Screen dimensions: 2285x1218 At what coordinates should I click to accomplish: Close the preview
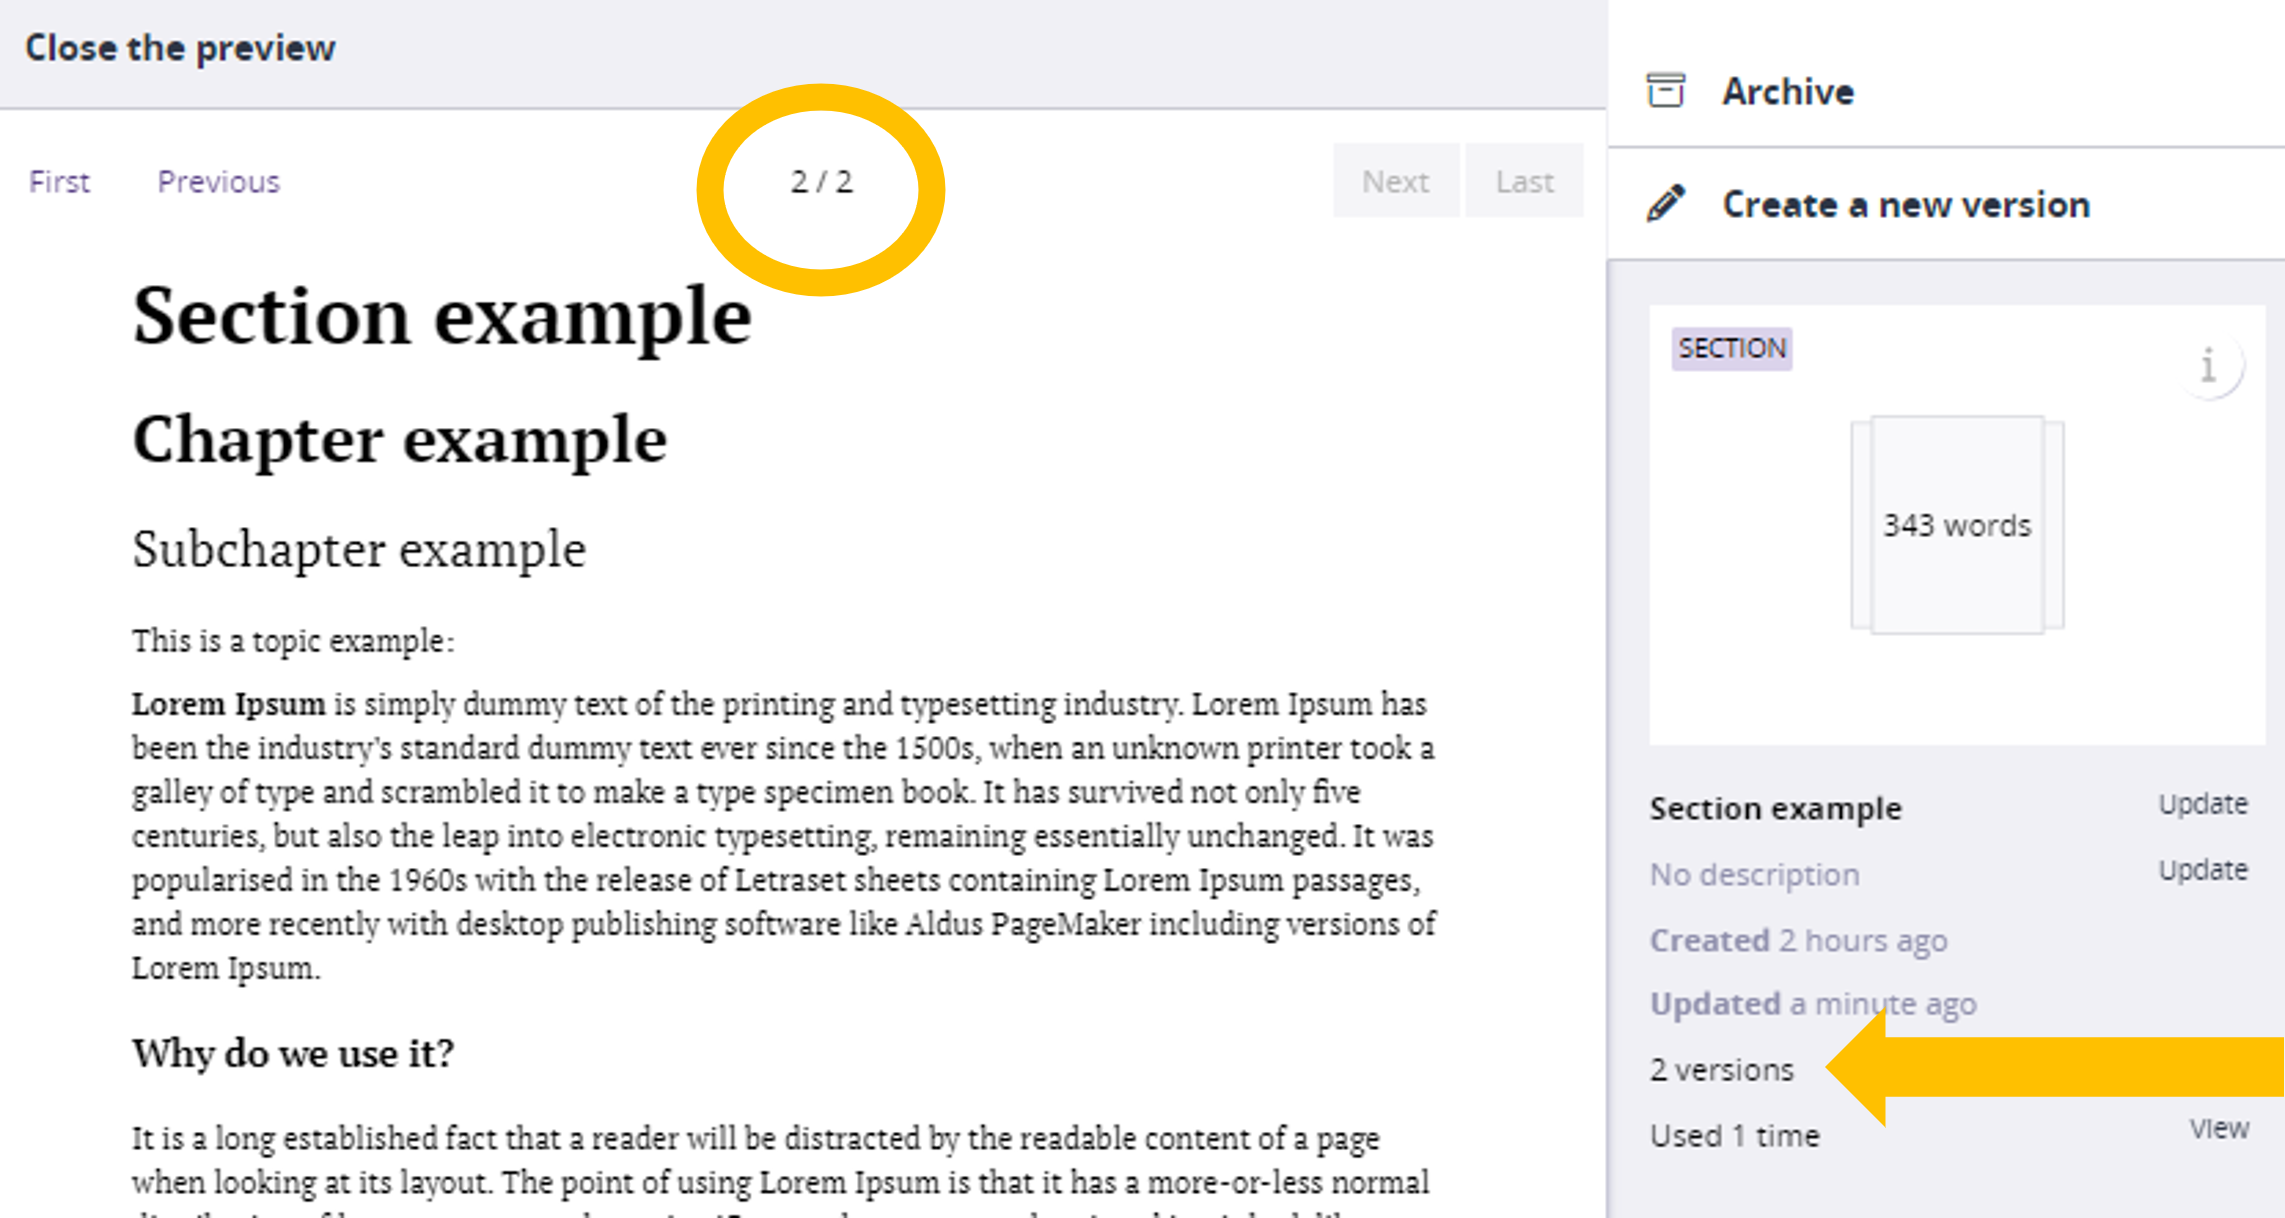[180, 48]
